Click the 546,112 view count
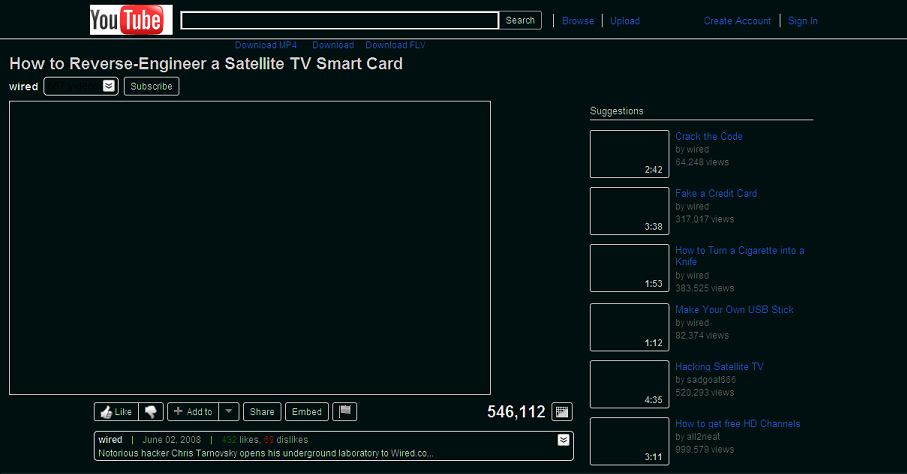907x474 pixels. 516,411
